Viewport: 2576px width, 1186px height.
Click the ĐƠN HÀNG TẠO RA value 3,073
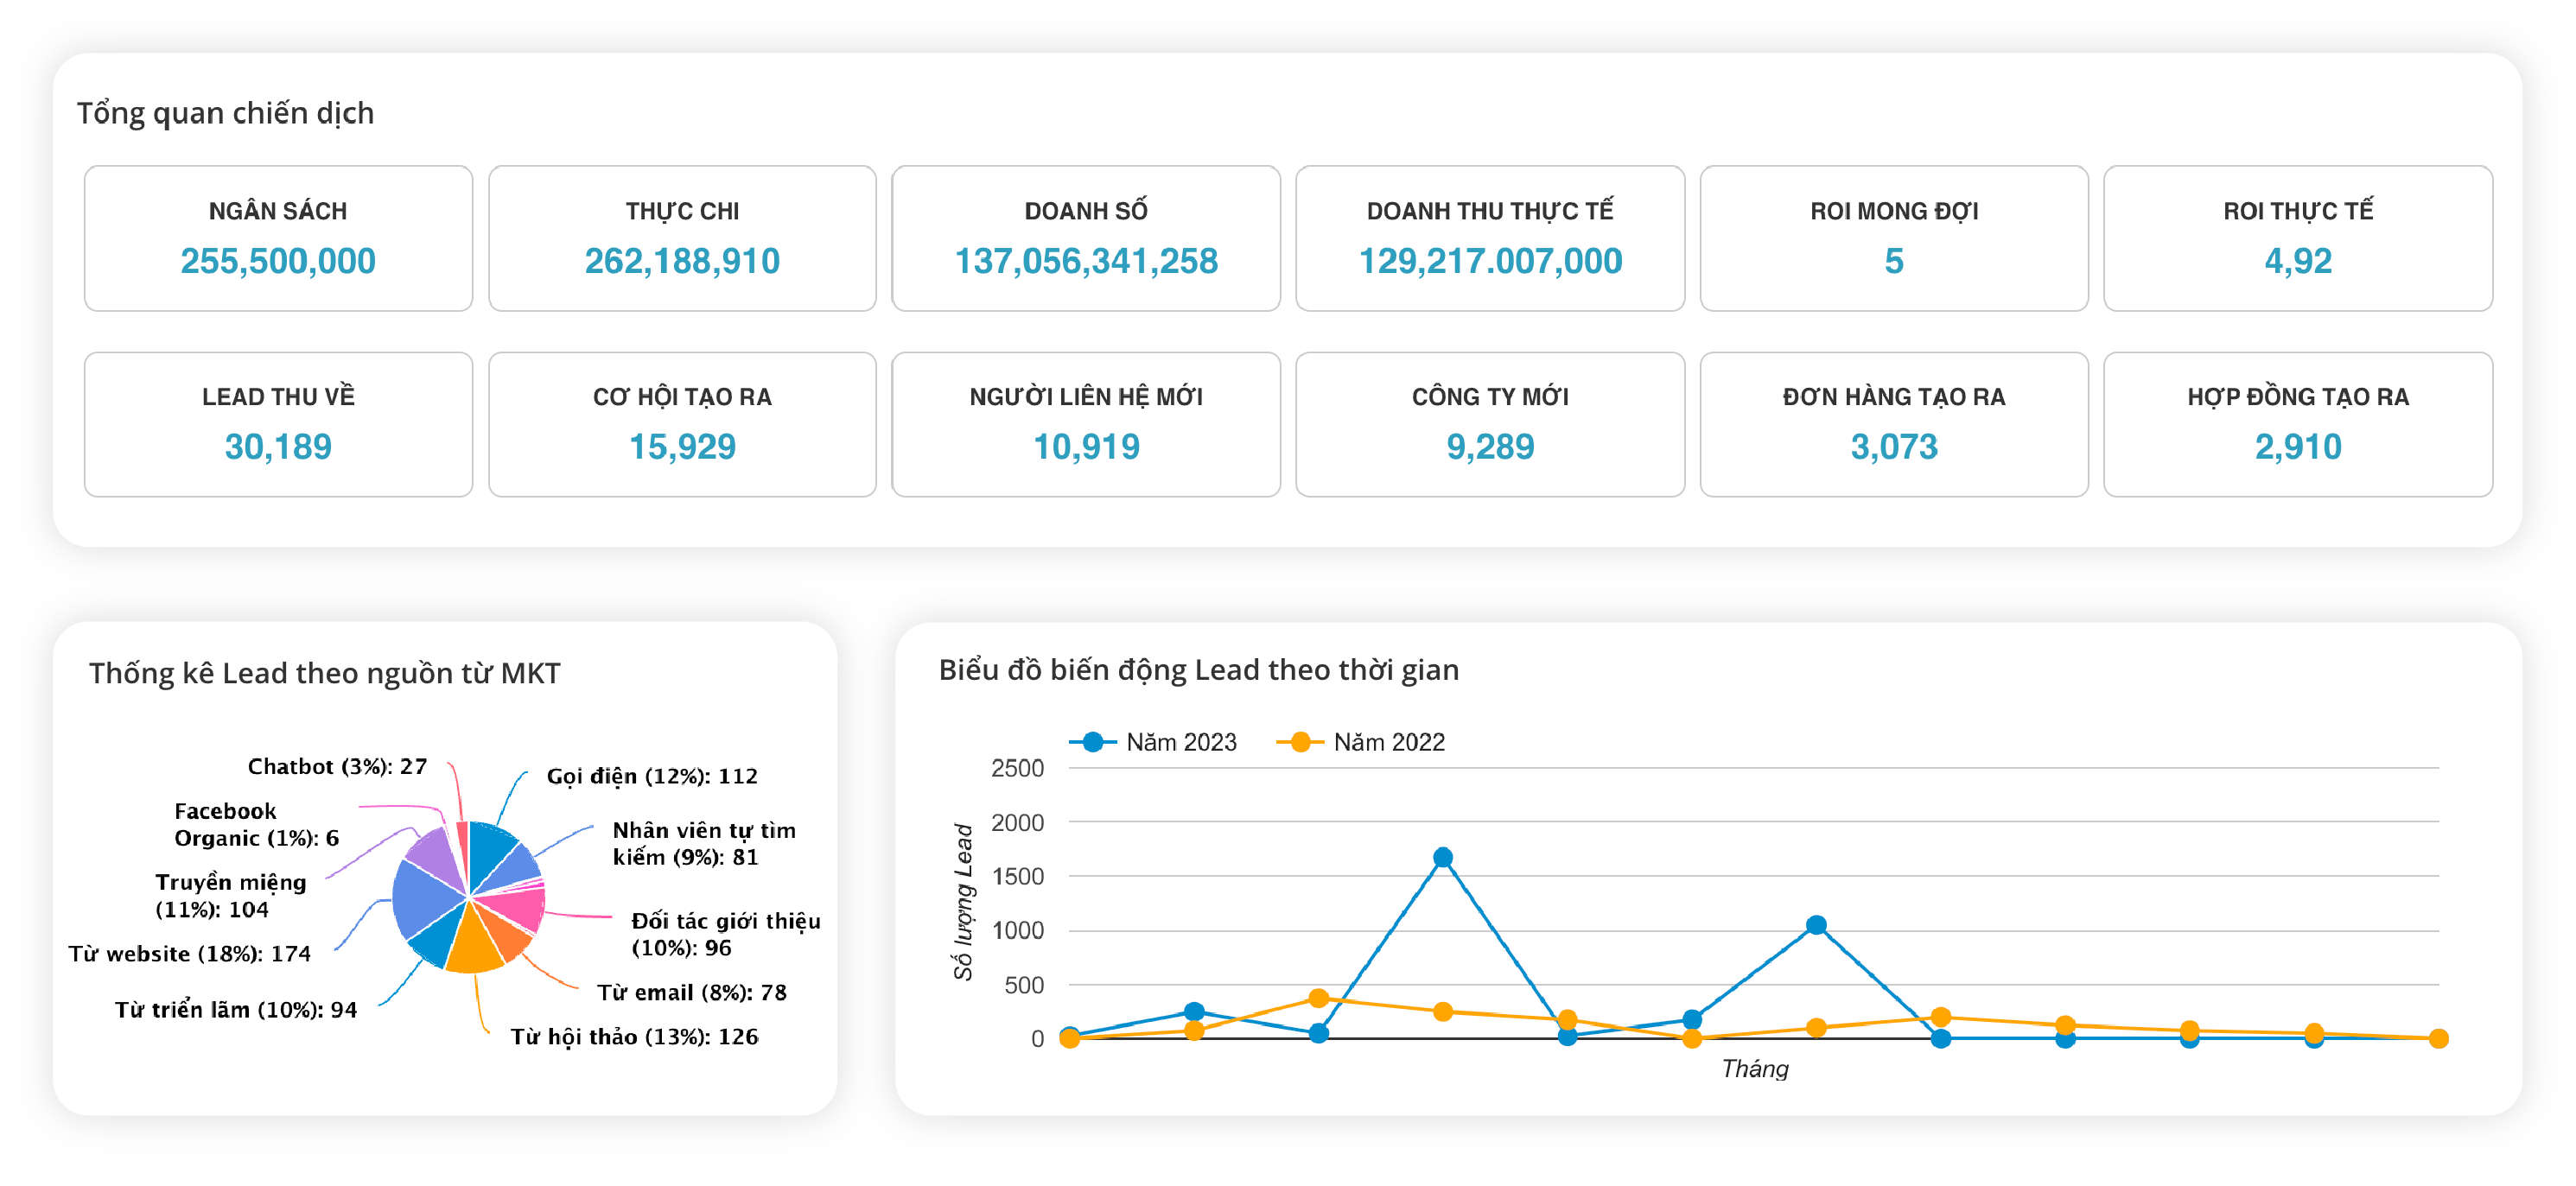[1894, 446]
